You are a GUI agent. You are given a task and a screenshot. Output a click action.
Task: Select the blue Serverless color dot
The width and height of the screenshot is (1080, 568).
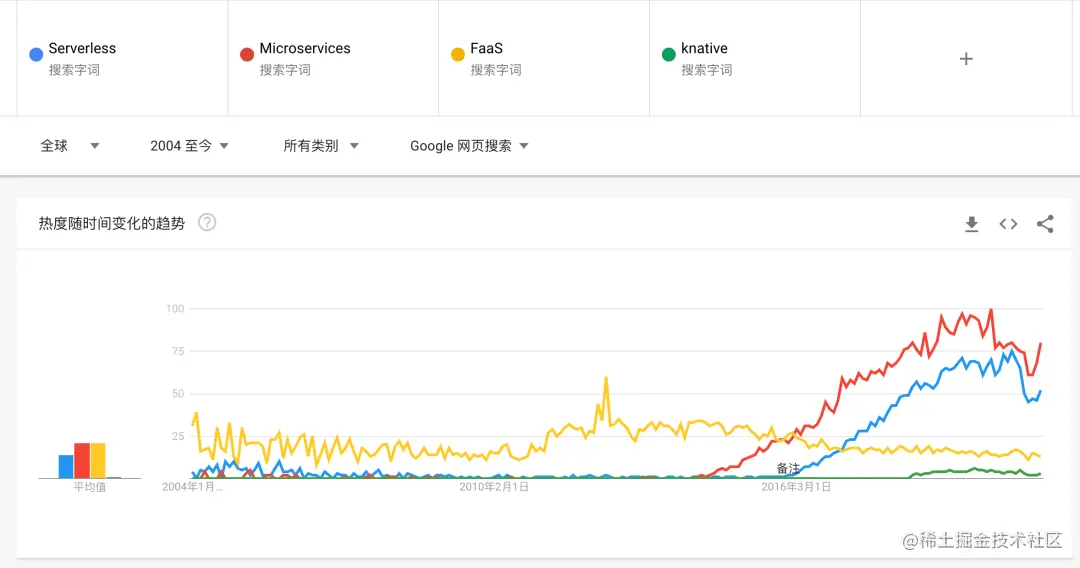(x=36, y=54)
